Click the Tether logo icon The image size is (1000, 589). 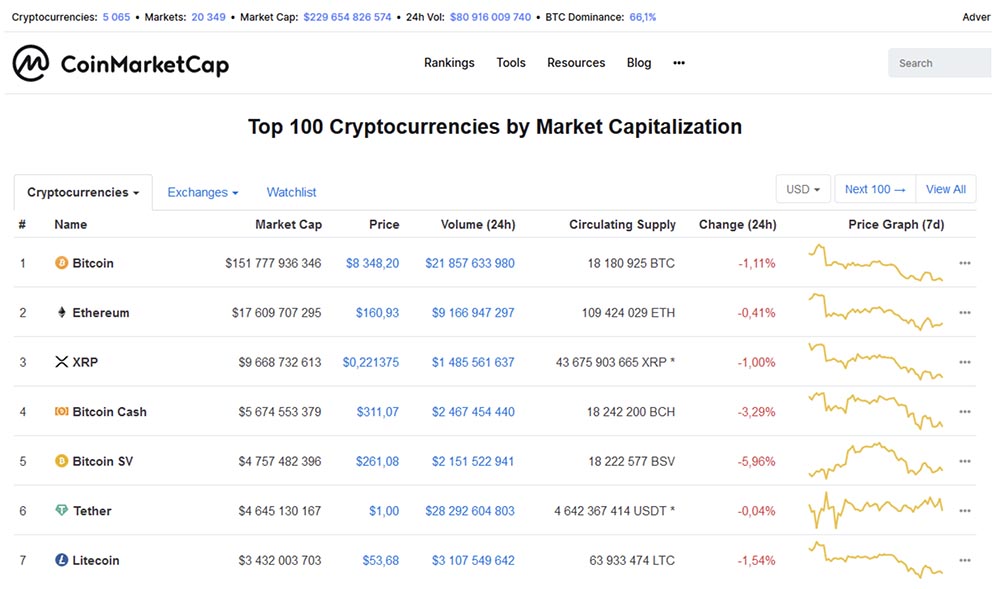click(62, 511)
